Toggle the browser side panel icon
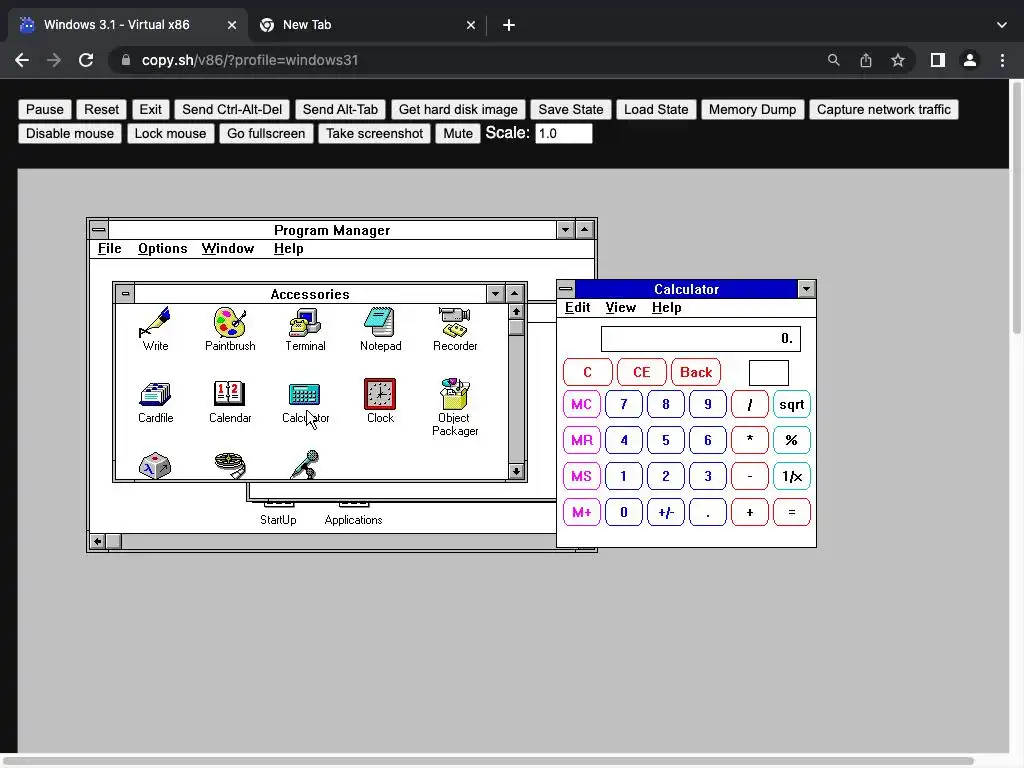 (938, 60)
